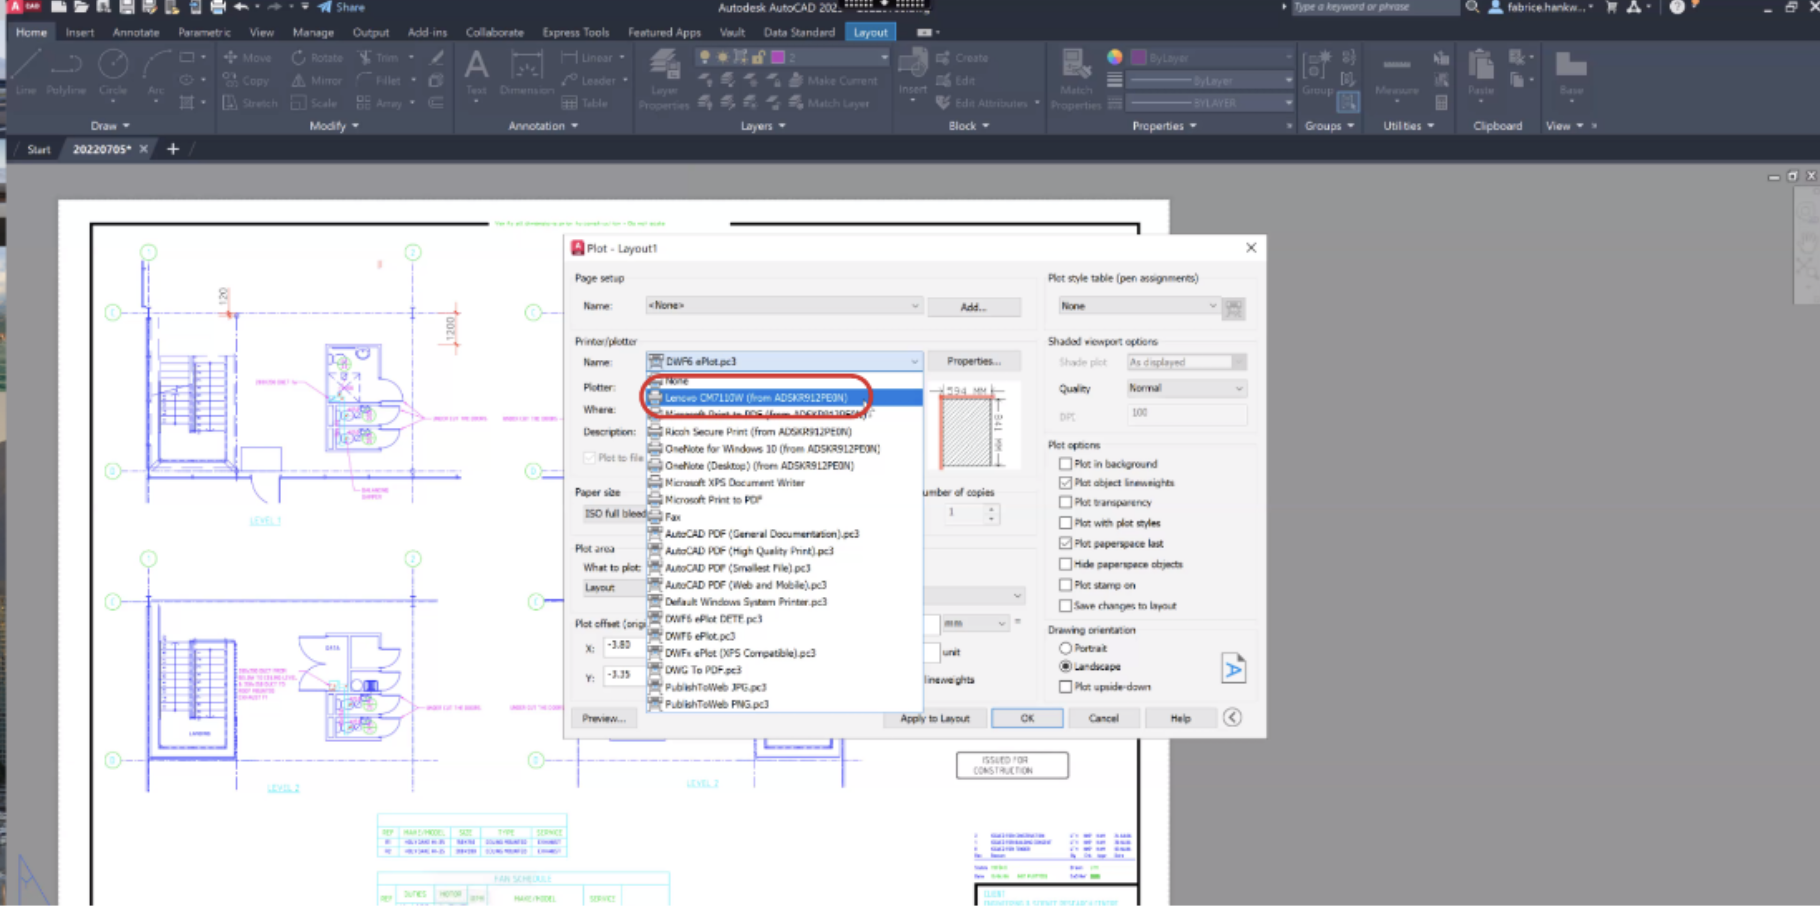Enable Hide paperspace objects checkbox
This screenshot has width=1820, height=908.
[1065, 565]
